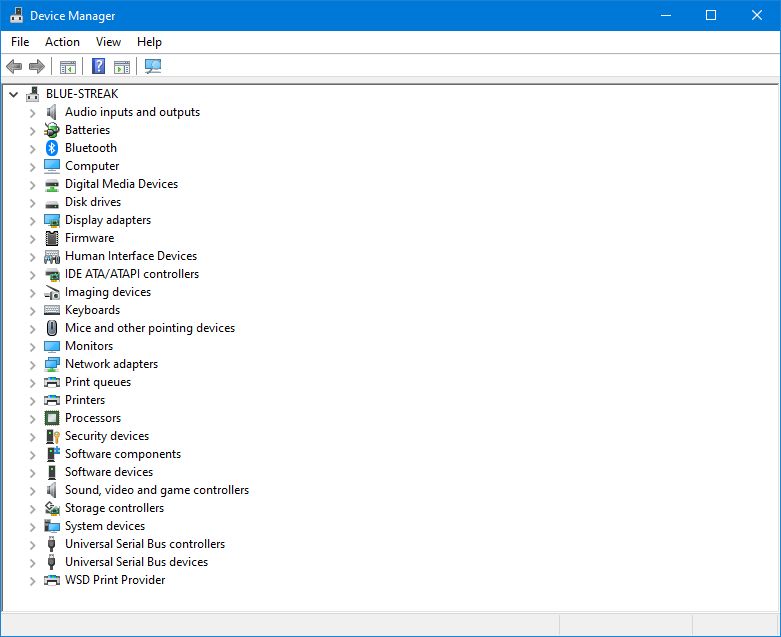Screen dimensions: 781x637
Task: Click the Imaging devices camera icon
Action: (x=52, y=292)
